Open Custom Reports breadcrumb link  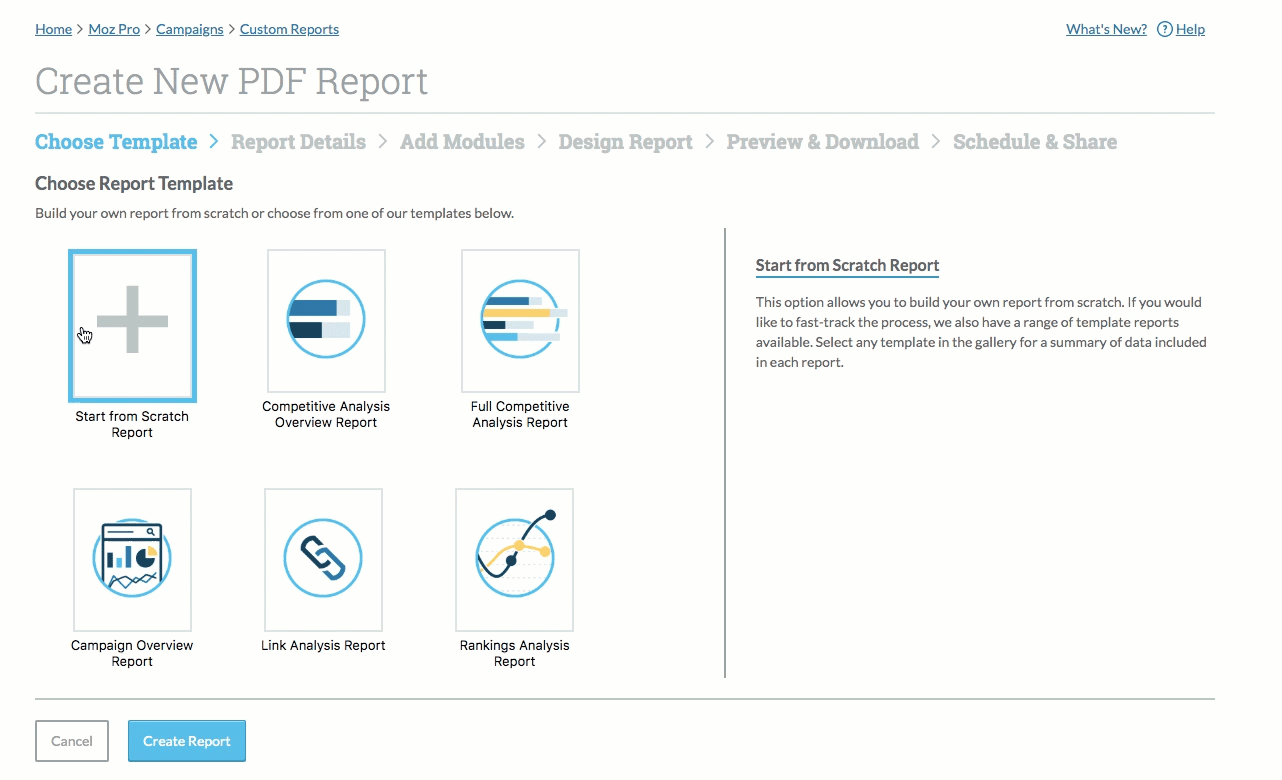289,29
